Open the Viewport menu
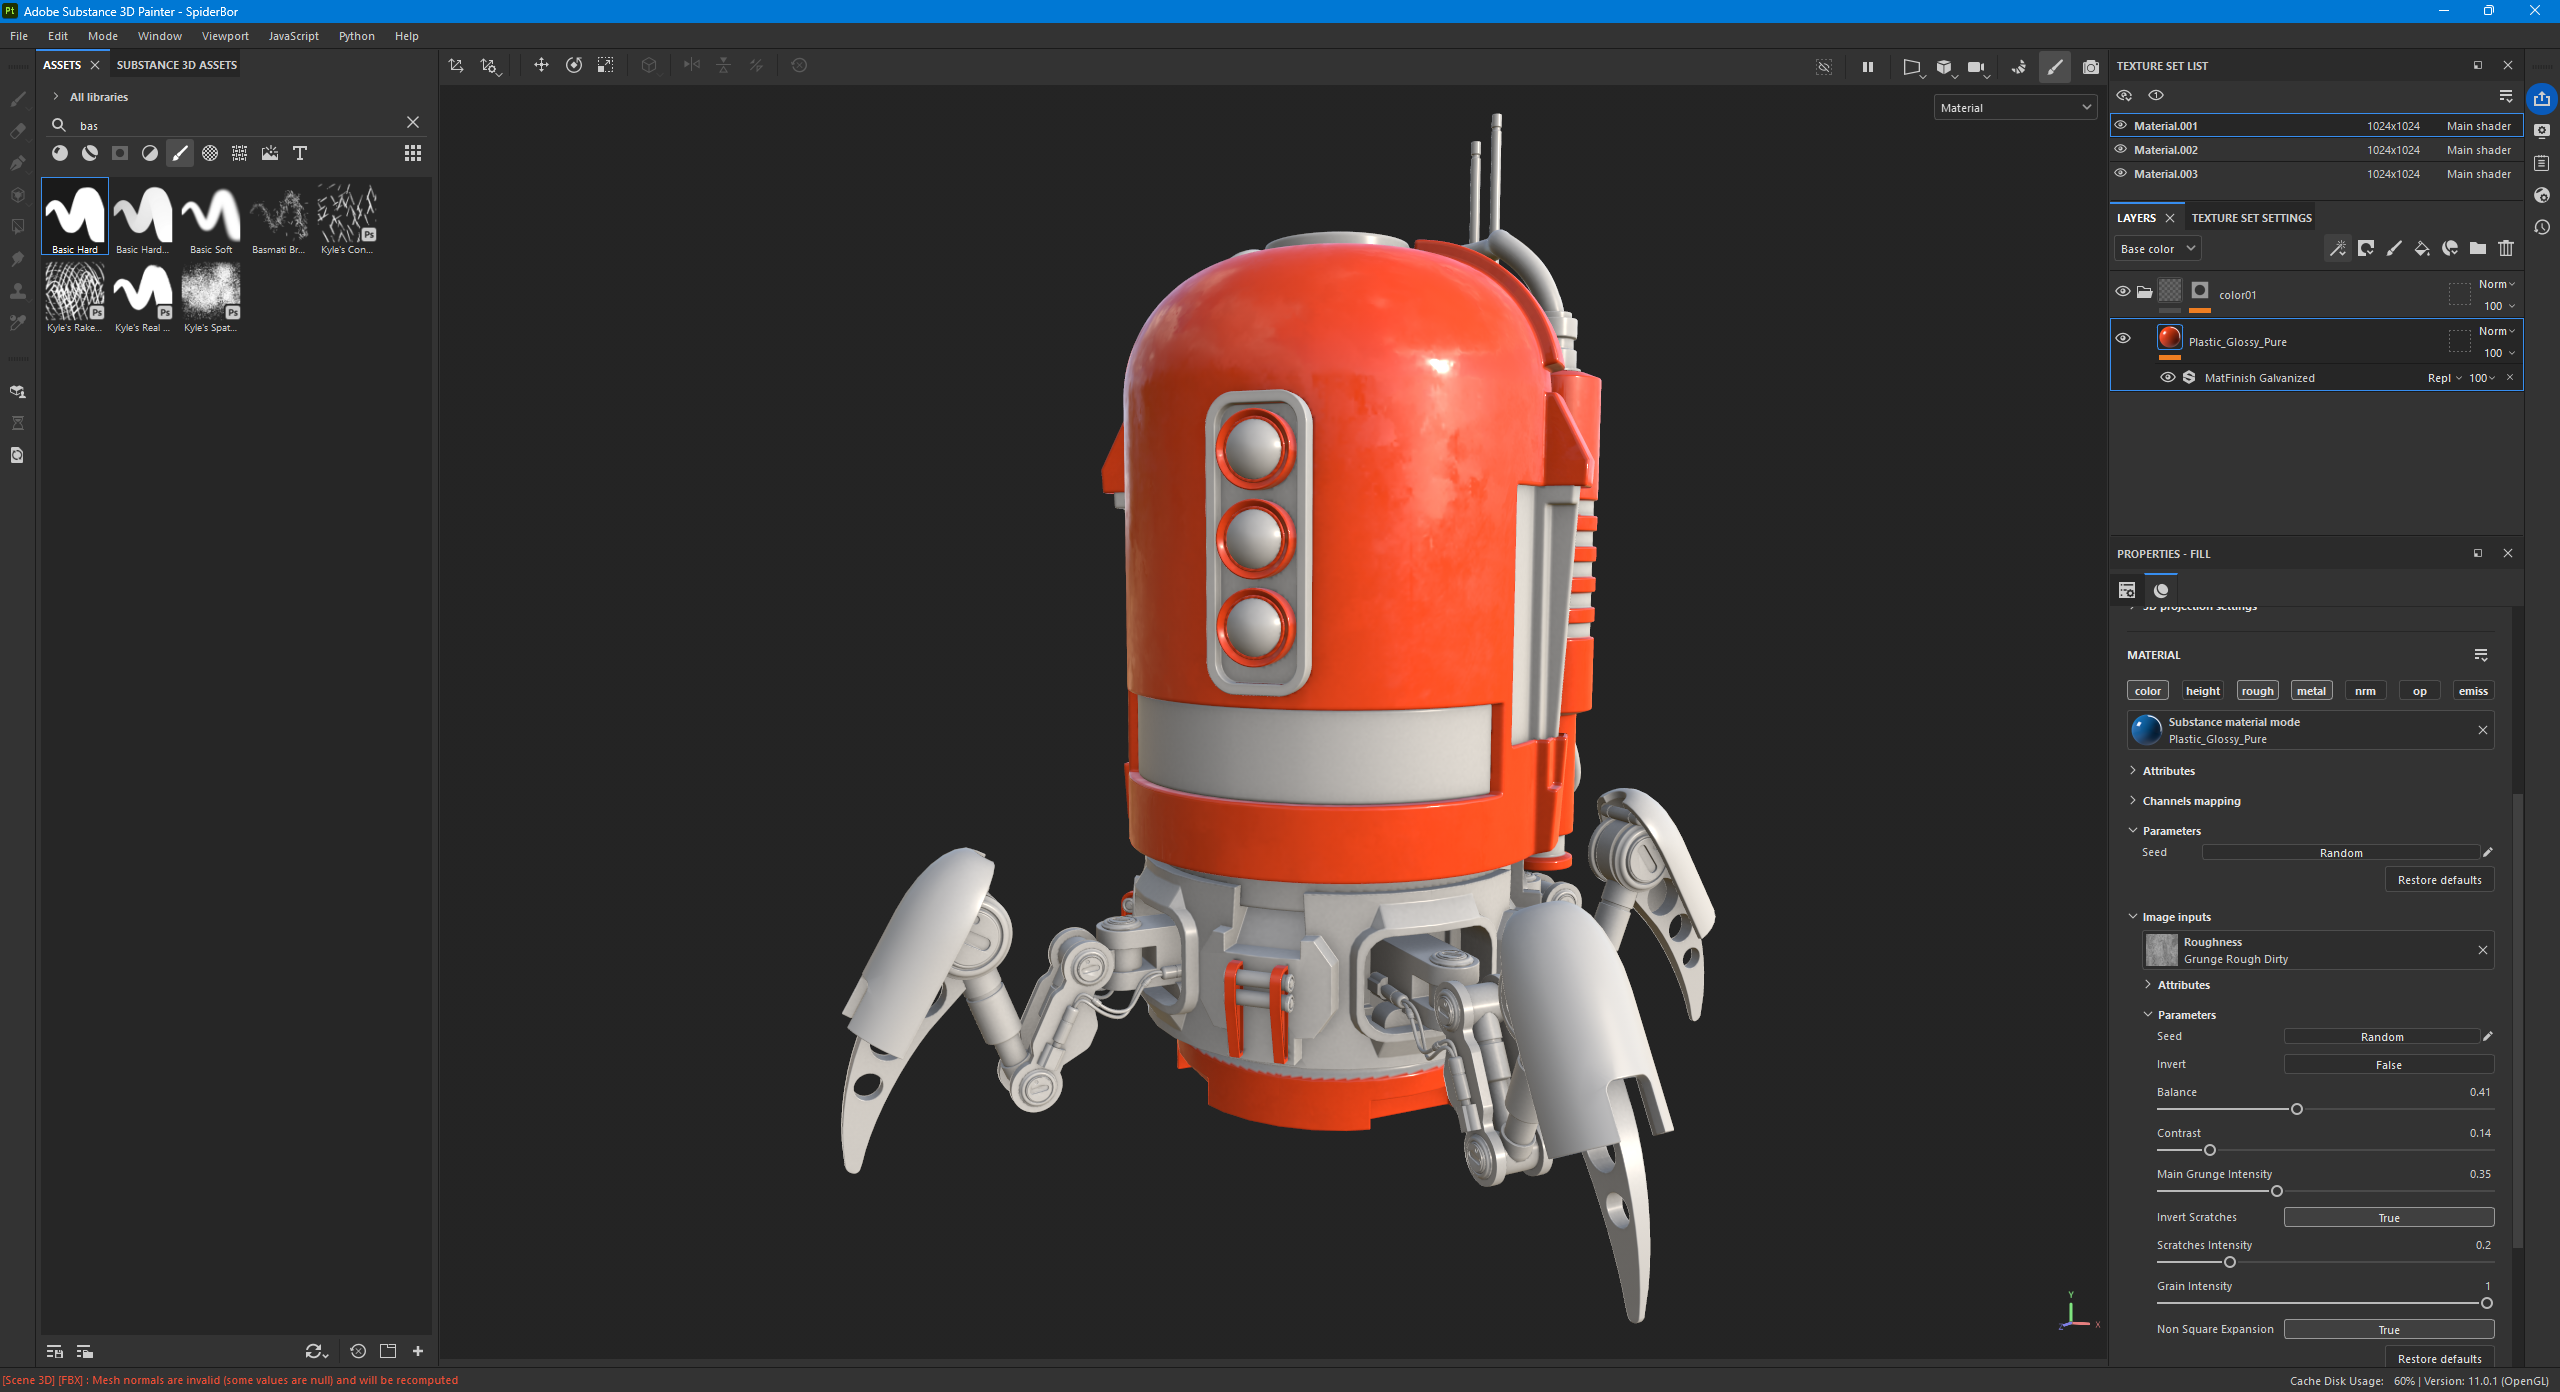Image resolution: width=2560 pixels, height=1392 pixels. (225, 36)
